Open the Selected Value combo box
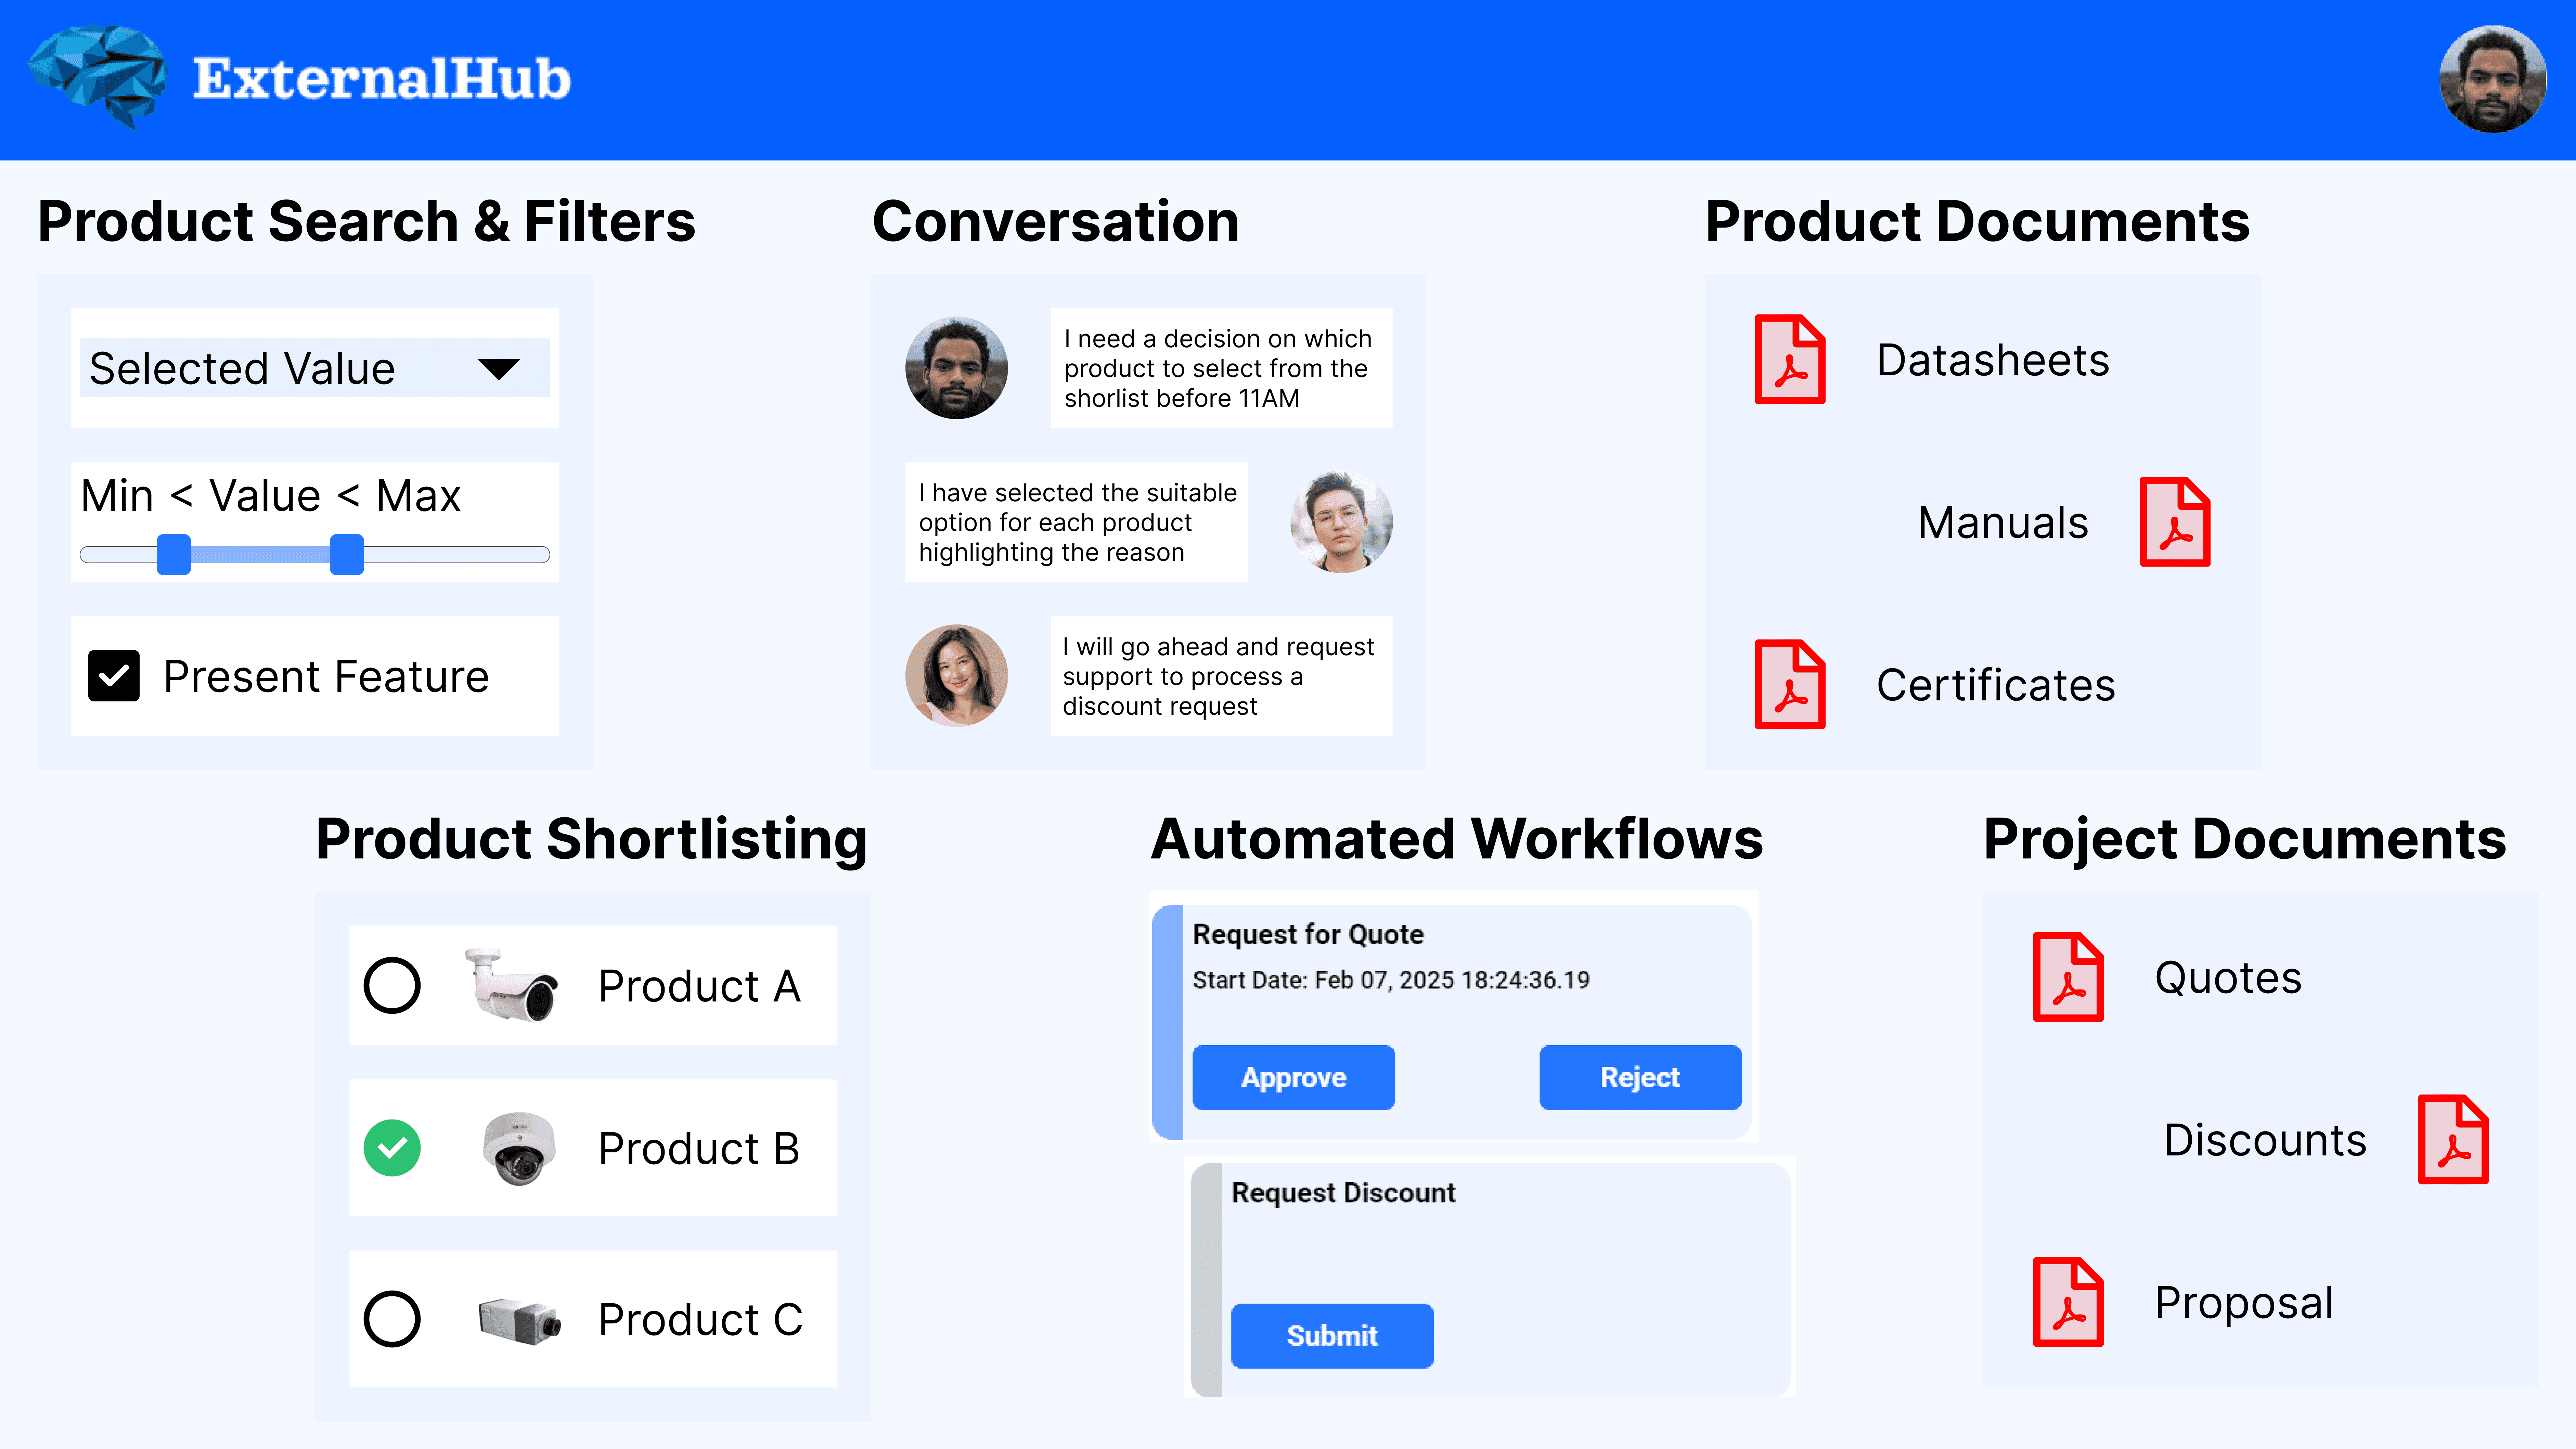The width and height of the screenshot is (2576, 1449). [315, 368]
